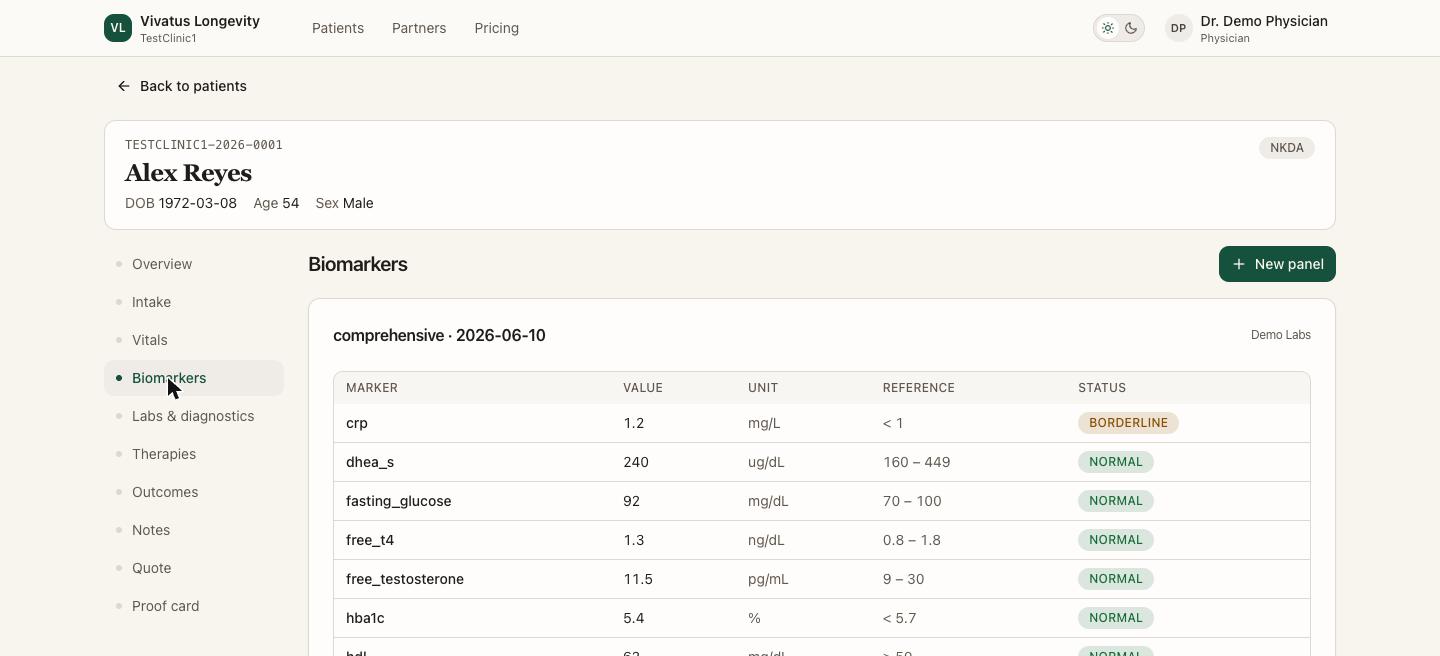Click the Vivatus Longevity clinic name
Image resolution: width=1440 pixels, height=656 pixels.
pyautogui.click(x=200, y=21)
